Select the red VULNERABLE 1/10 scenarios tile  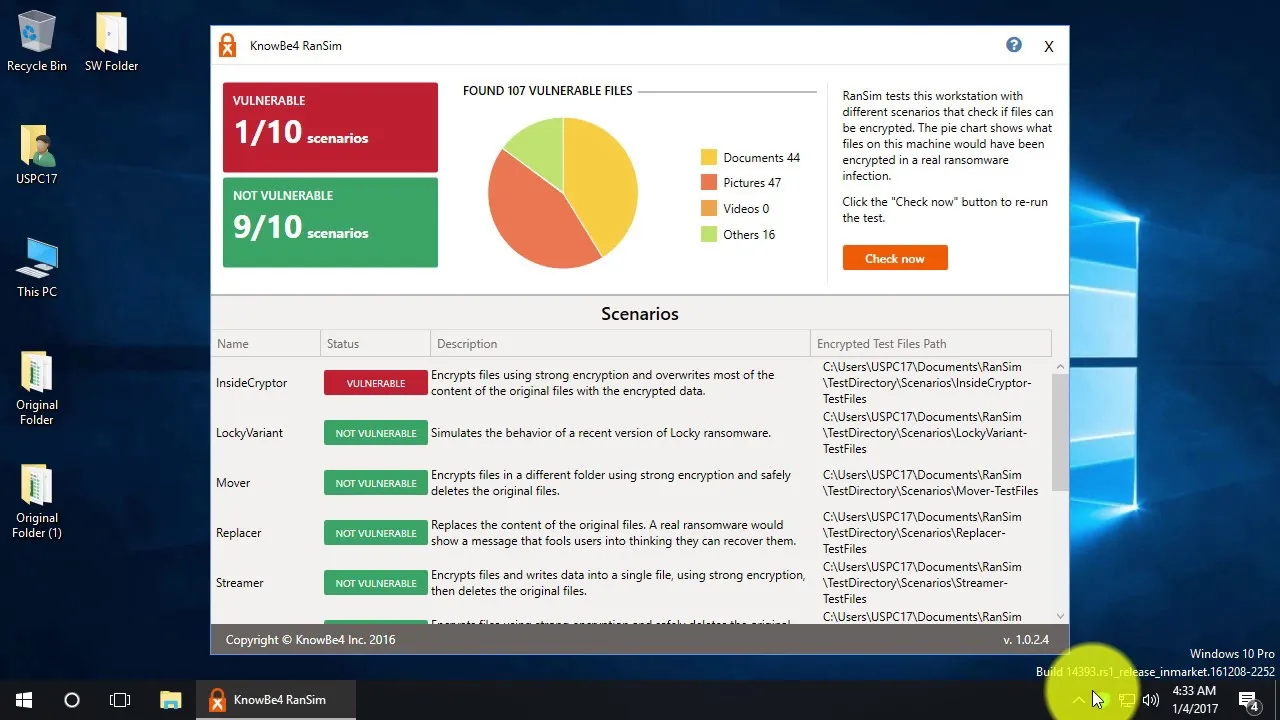click(x=330, y=127)
